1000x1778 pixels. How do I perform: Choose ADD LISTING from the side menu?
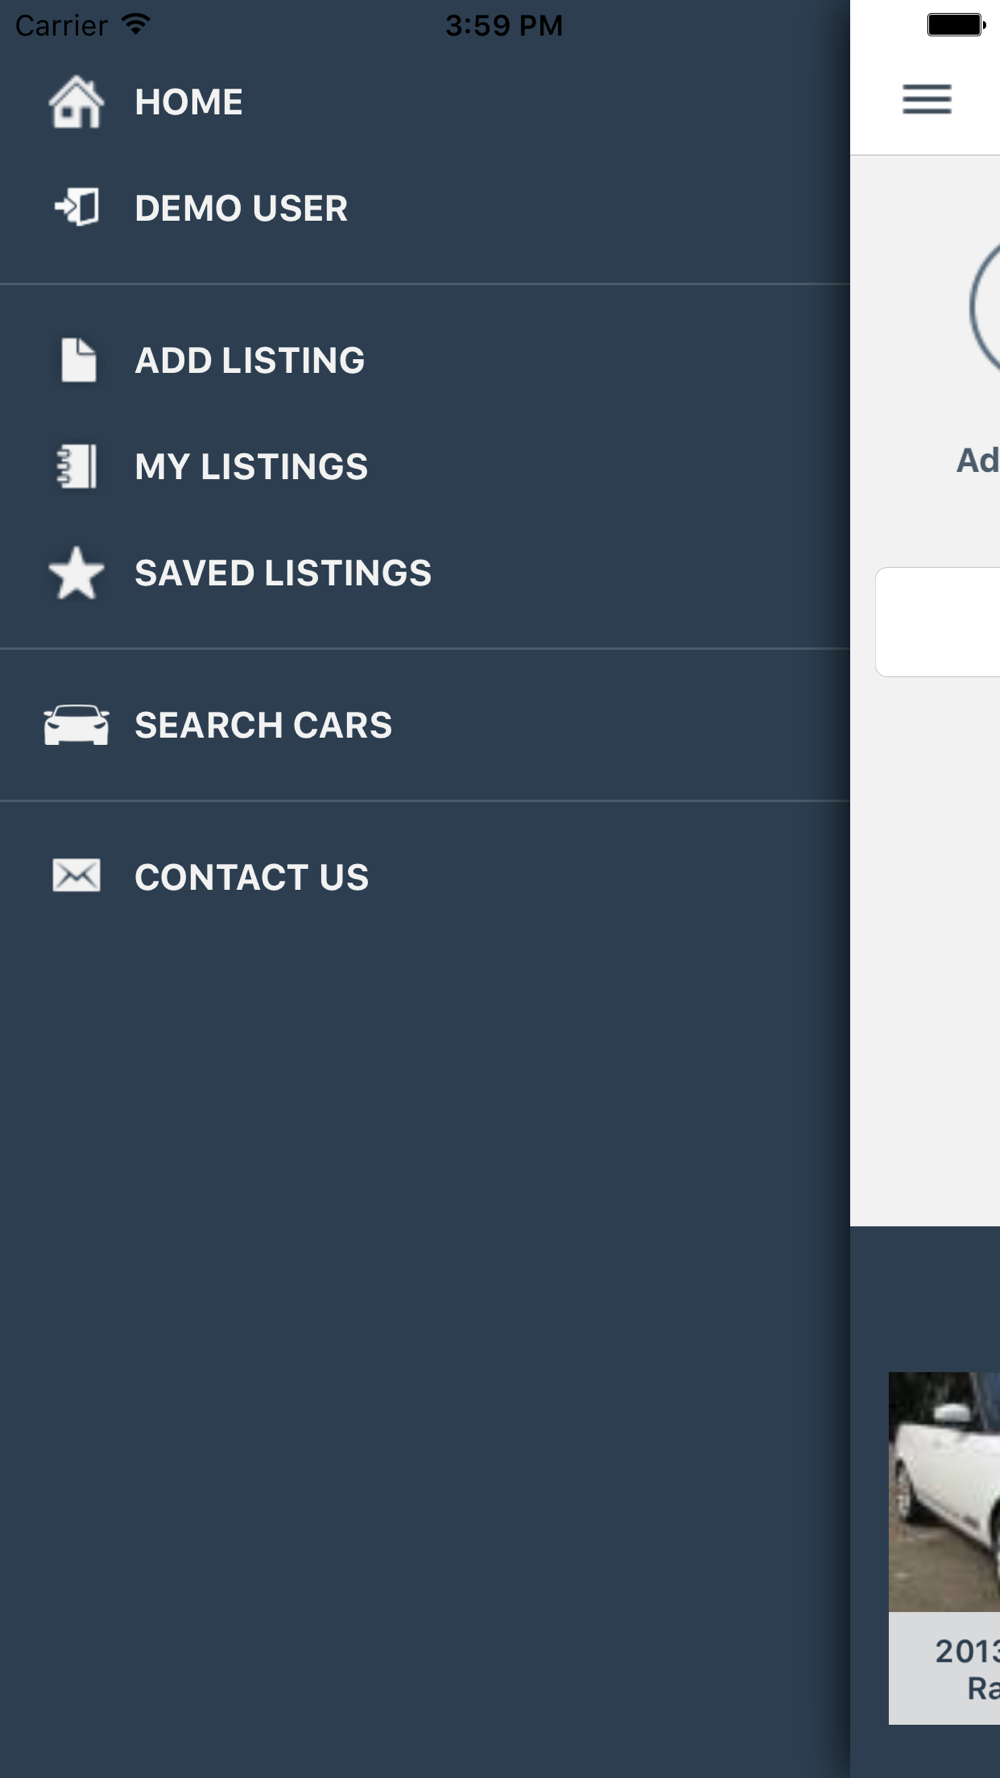[x=425, y=360]
